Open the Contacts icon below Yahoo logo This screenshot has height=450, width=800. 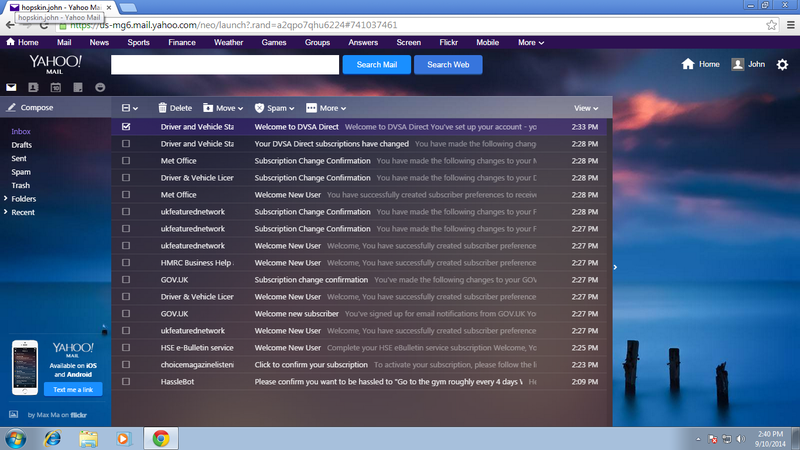click(x=33, y=87)
